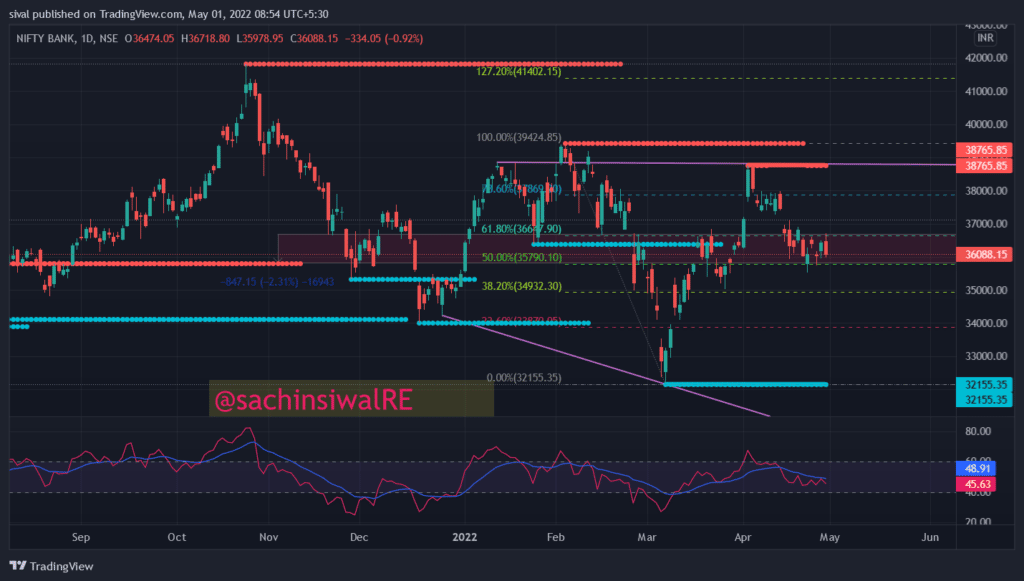
Task: Click 40000.00 on the price axis
Action: (986, 125)
